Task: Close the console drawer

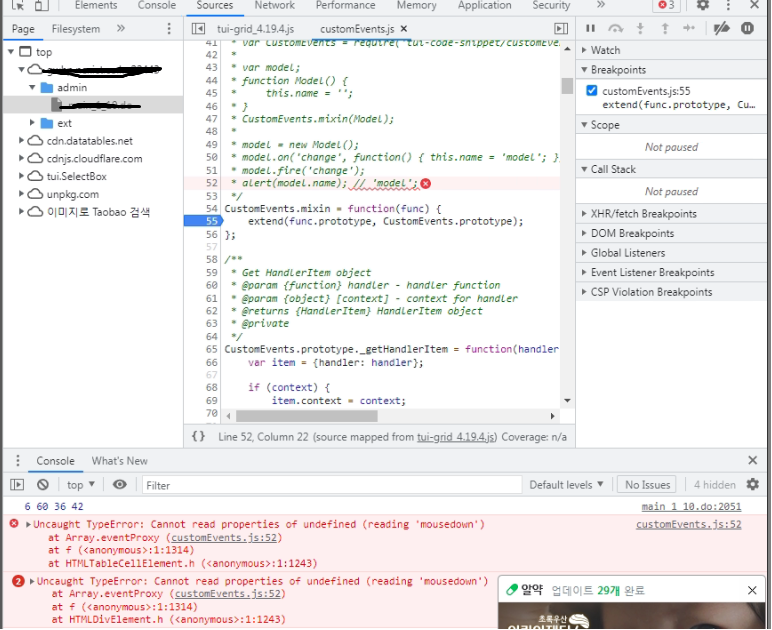Action: coord(752,460)
